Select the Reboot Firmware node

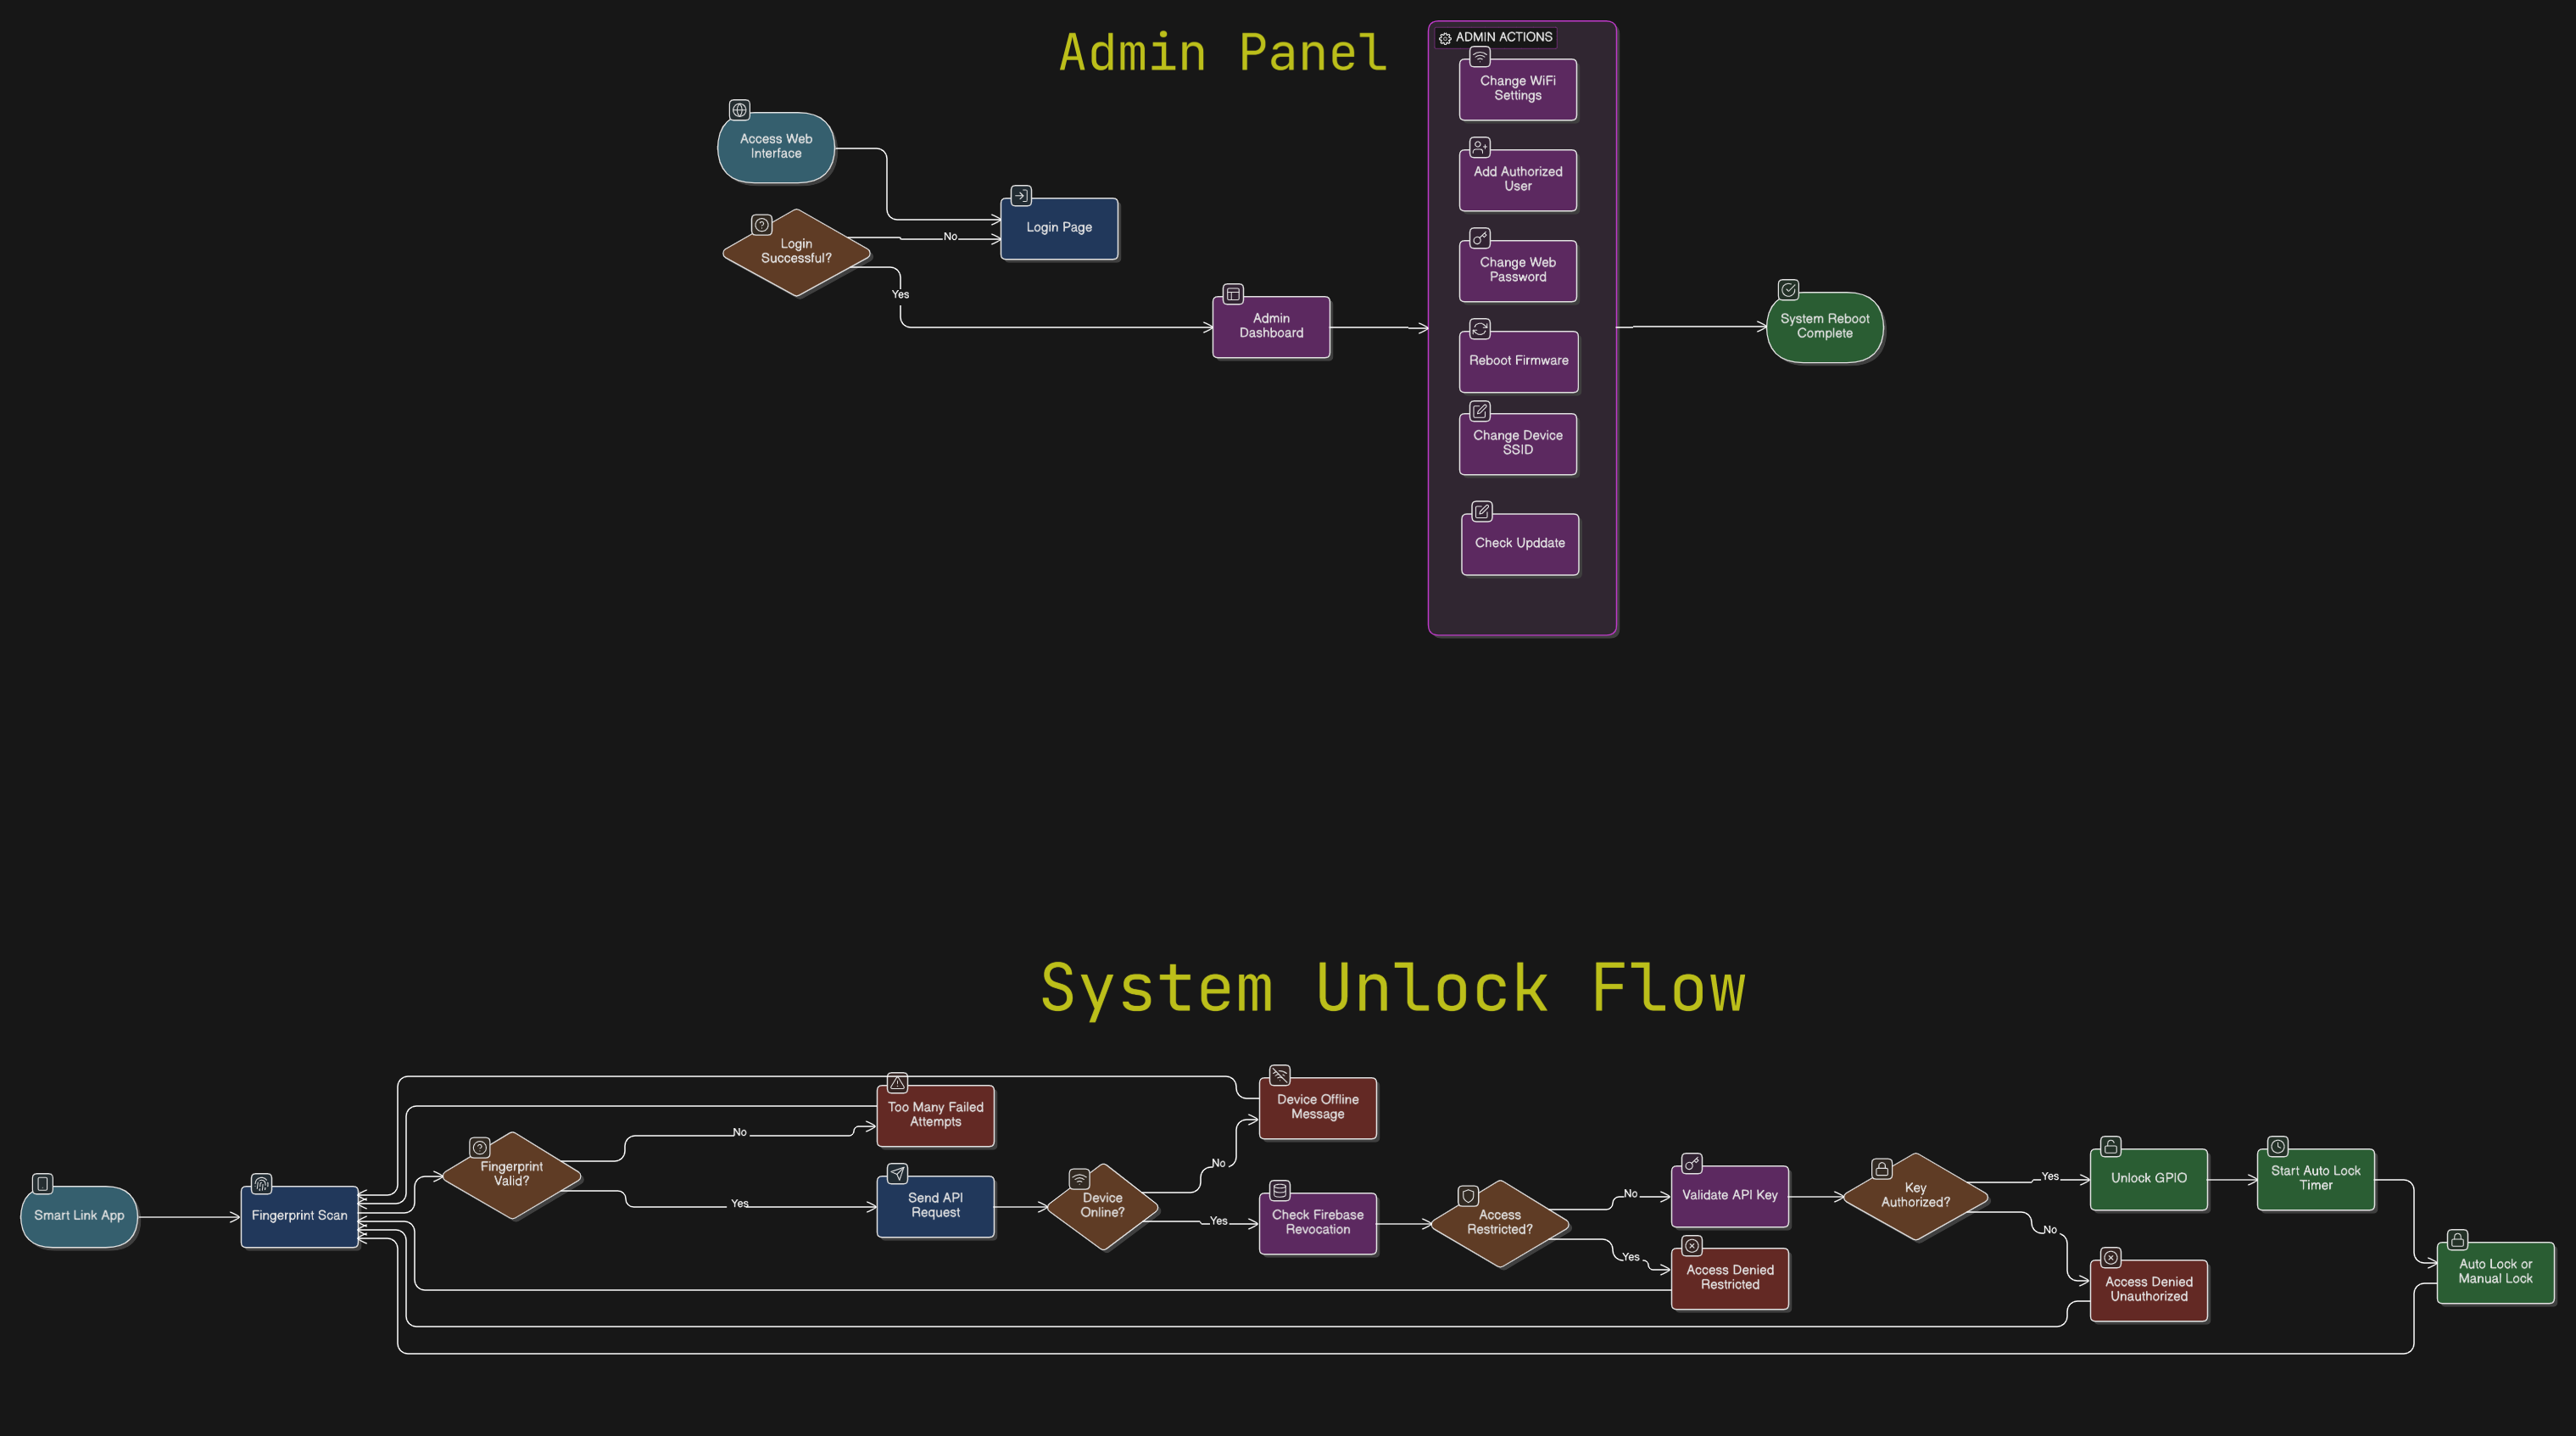point(1518,361)
